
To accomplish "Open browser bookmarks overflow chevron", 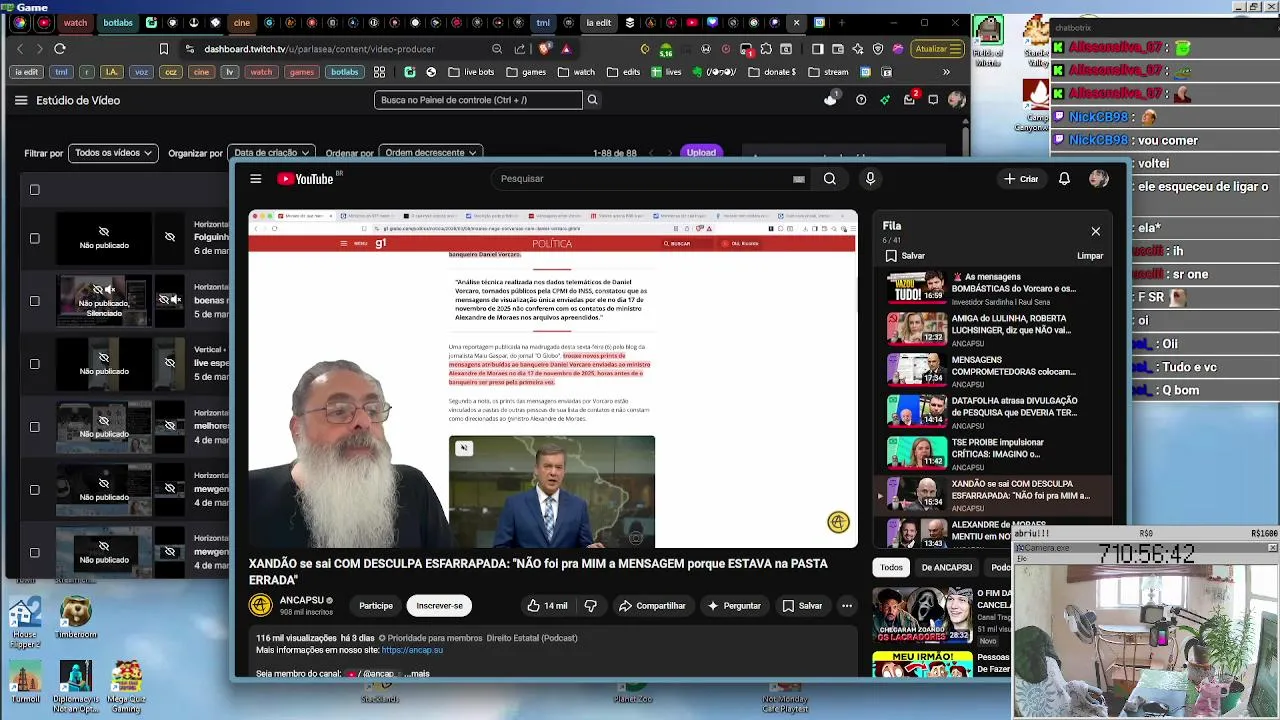I will tap(946, 72).
